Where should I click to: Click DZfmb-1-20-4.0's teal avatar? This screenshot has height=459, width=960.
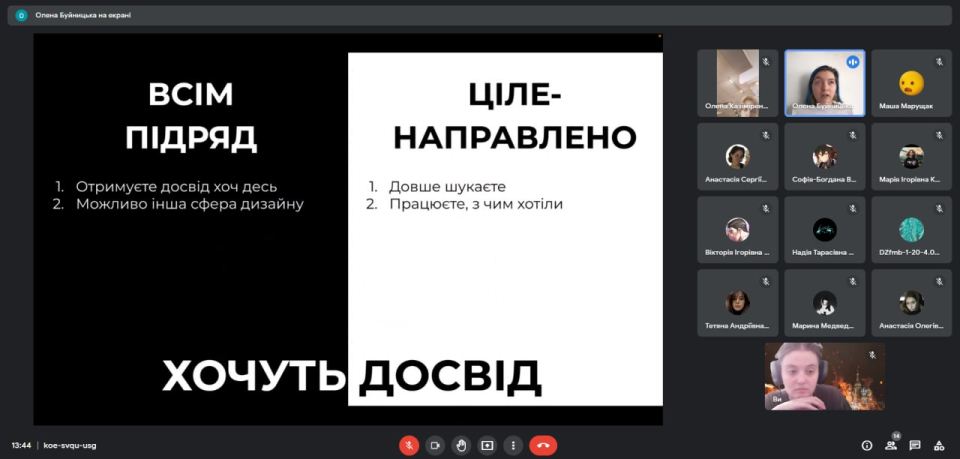[912, 230]
